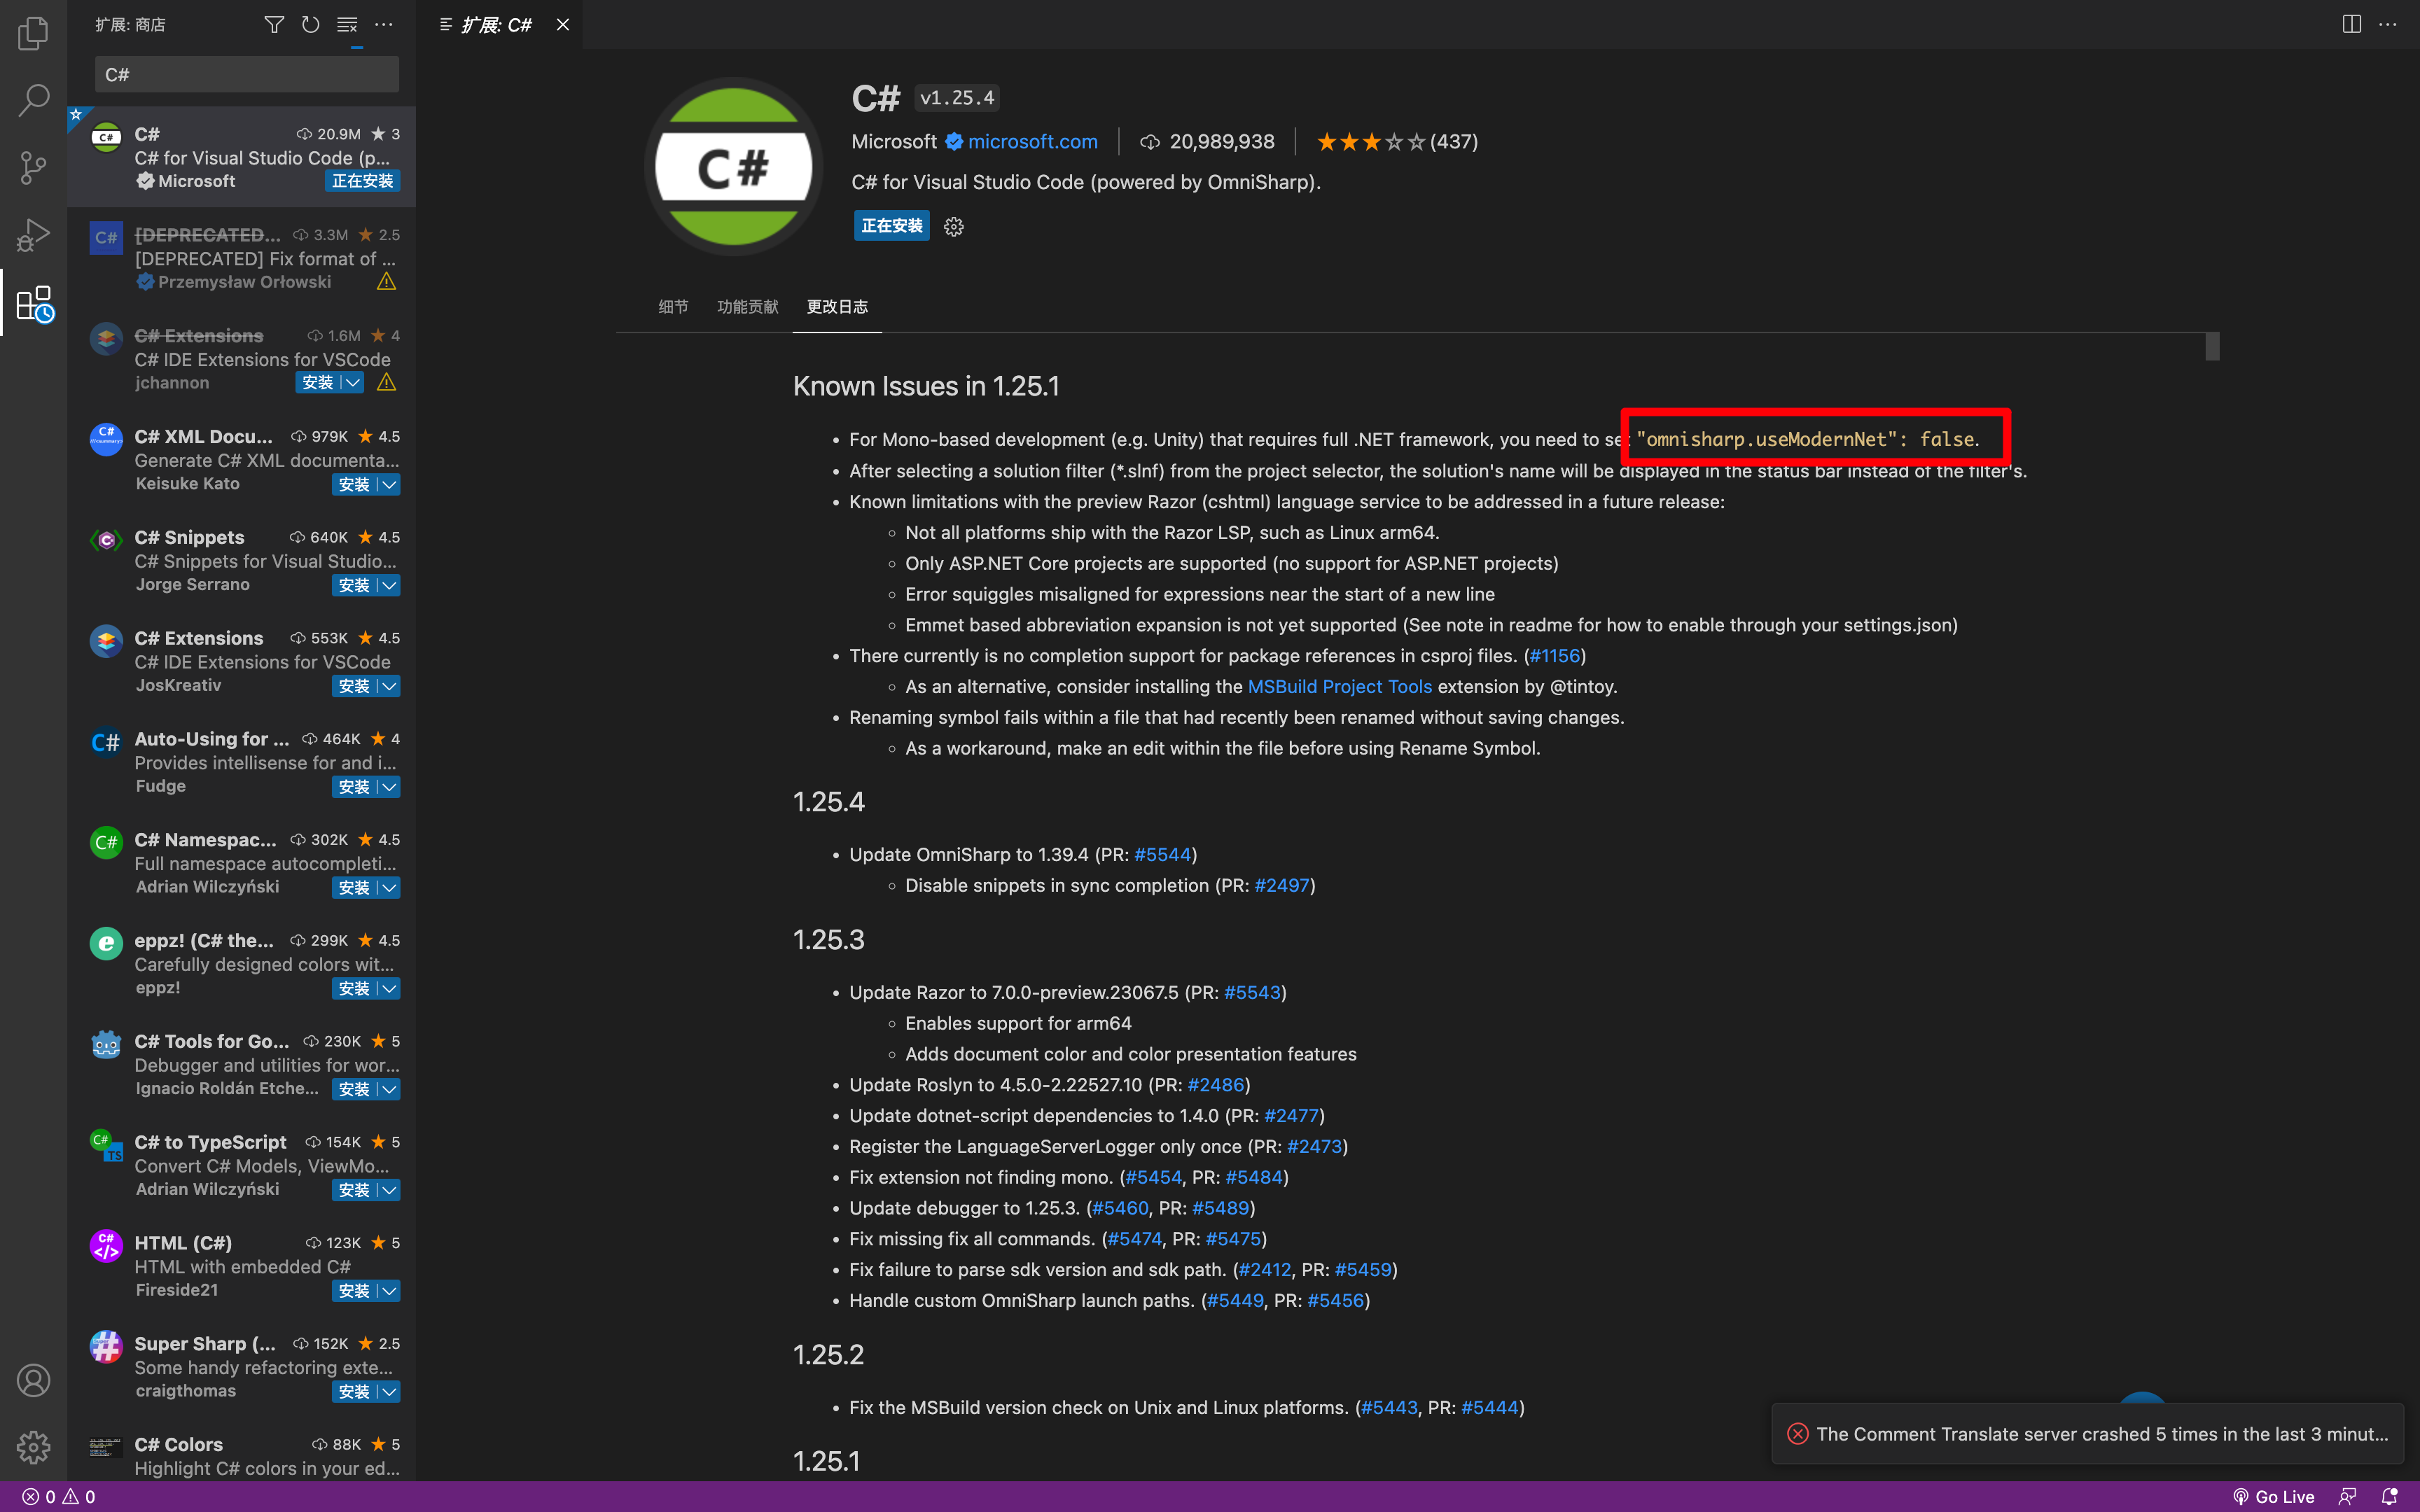Install C# Tools for Godot extension
The image size is (2420, 1512).
tap(354, 1089)
